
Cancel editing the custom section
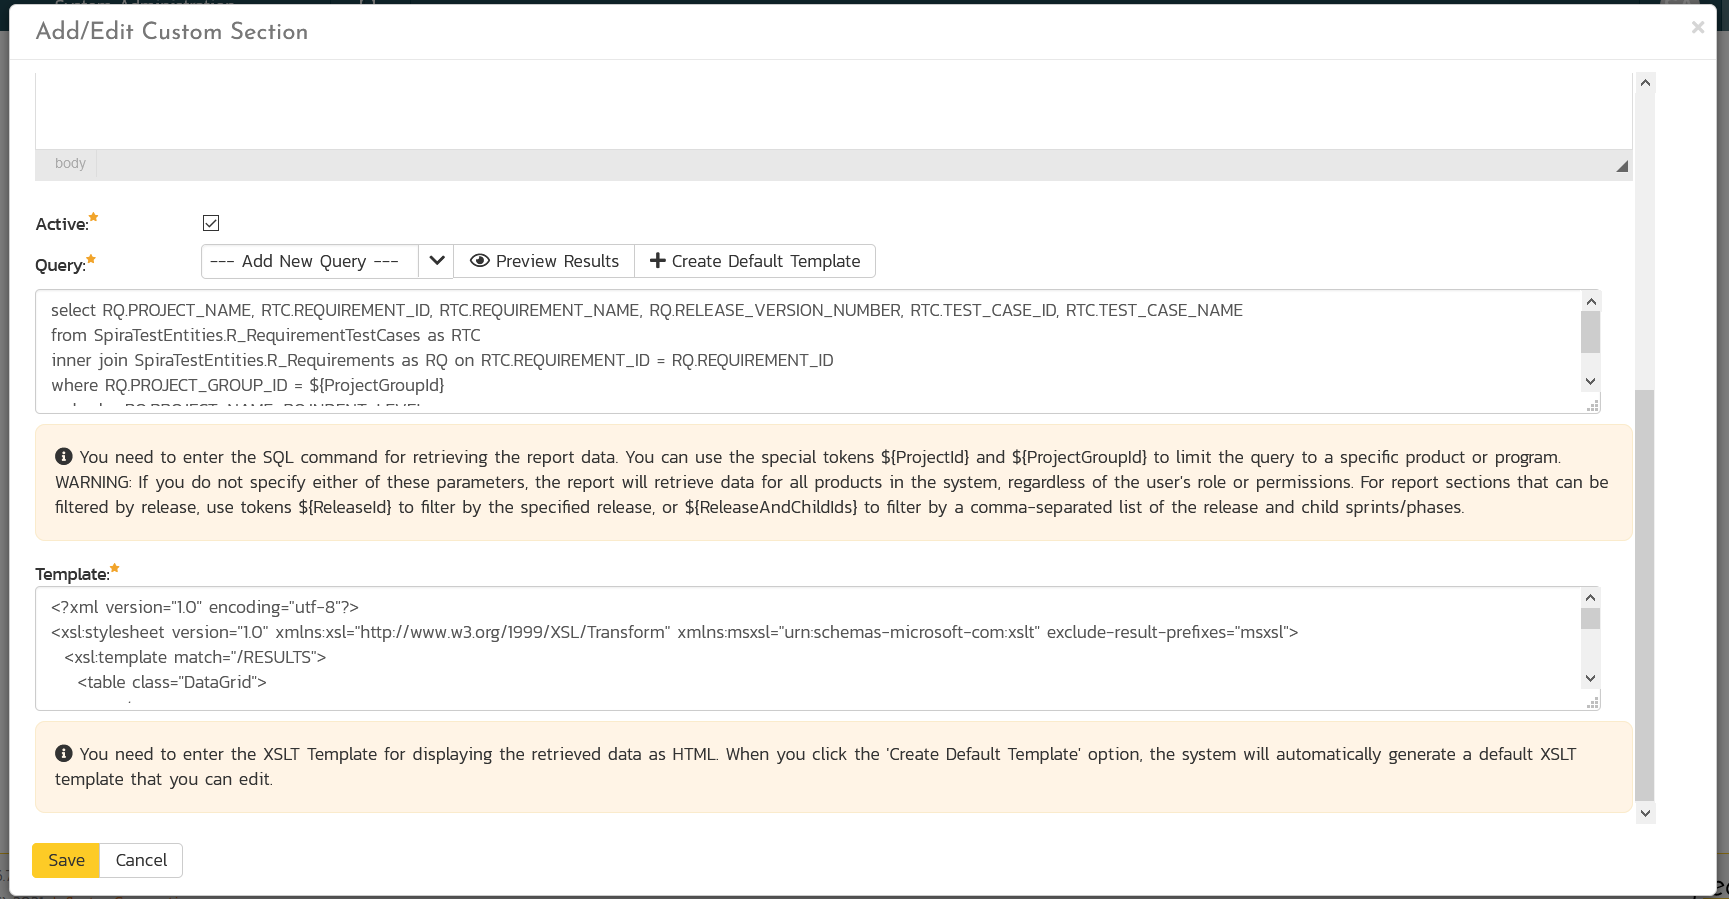coord(141,860)
